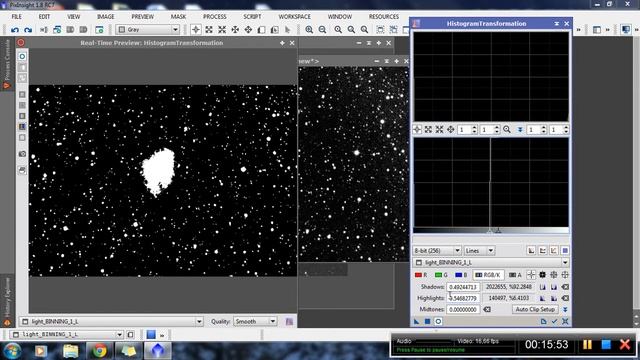
Task: Open the Windows Start menu orb
Action: (12, 351)
